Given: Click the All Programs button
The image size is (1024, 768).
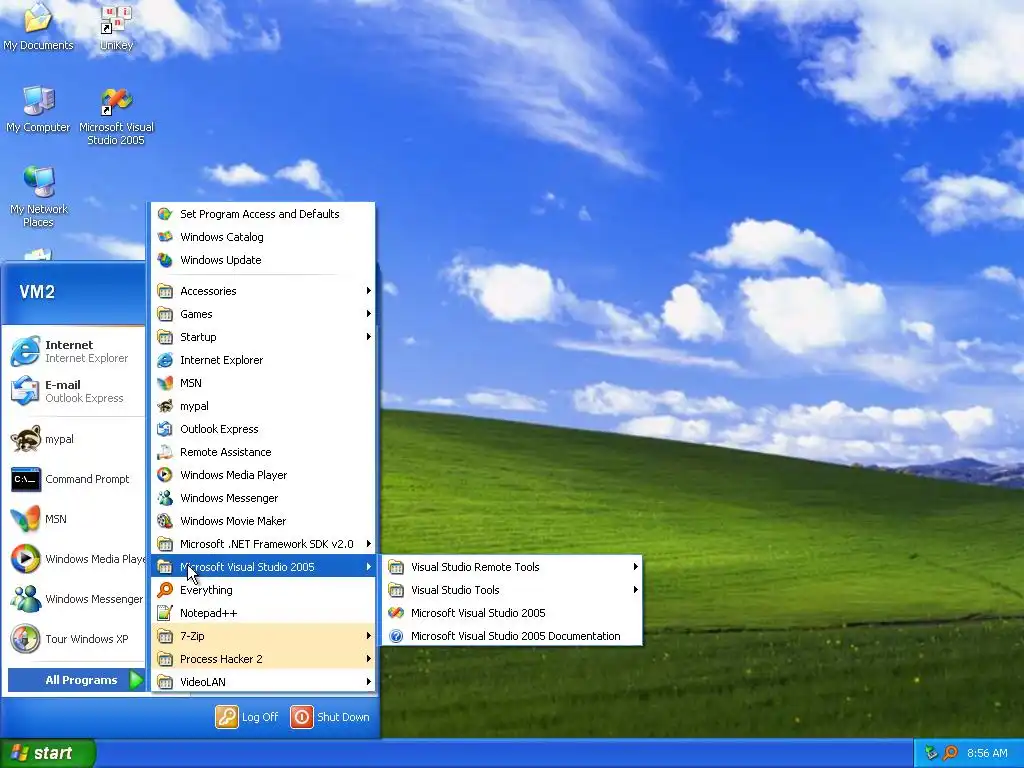Looking at the screenshot, I should point(76,680).
